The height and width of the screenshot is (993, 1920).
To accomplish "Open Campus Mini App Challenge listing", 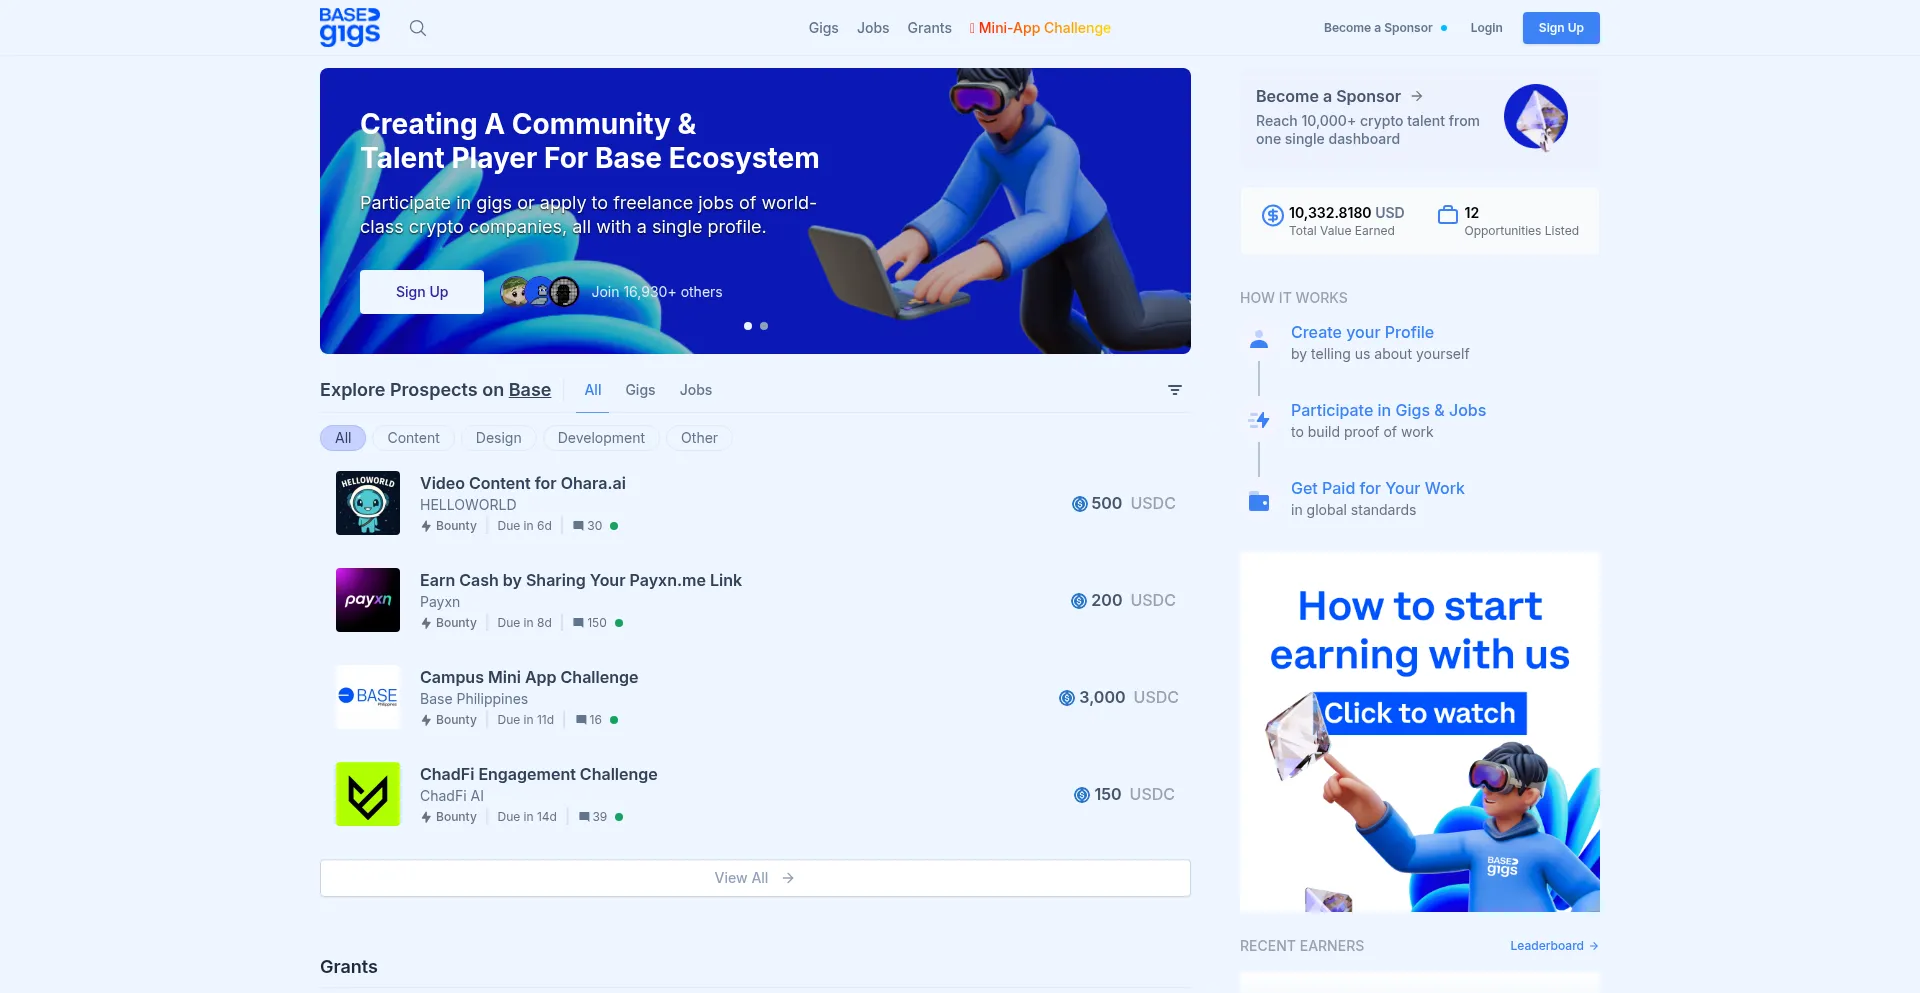I will coord(529,677).
